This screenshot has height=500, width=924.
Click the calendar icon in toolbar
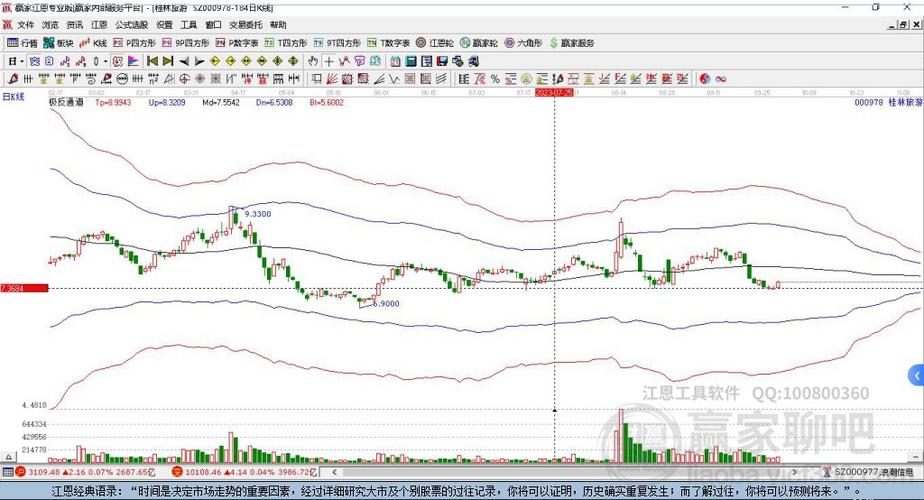pyautogui.click(x=395, y=61)
